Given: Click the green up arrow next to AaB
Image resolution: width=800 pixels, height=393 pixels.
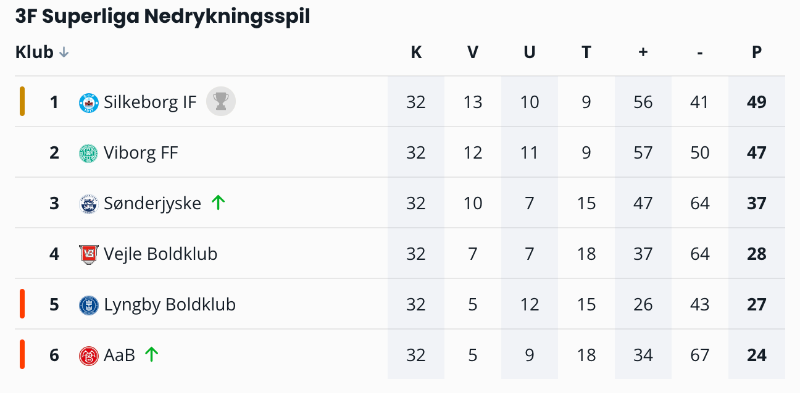Looking at the screenshot, I should pyautogui.click(x=152, y=354).
